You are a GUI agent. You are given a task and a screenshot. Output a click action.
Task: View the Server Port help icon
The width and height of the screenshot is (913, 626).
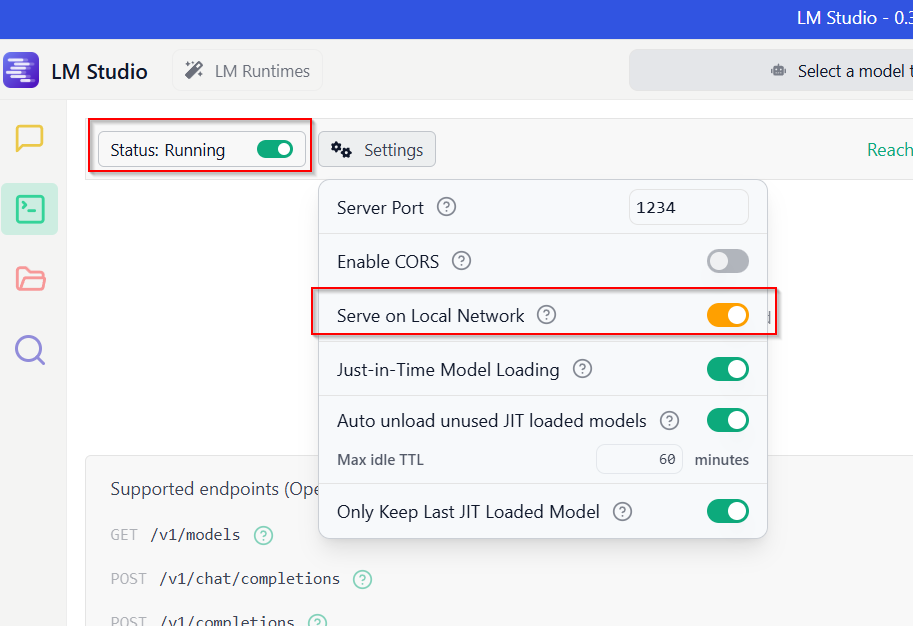(x=446, y=207)
